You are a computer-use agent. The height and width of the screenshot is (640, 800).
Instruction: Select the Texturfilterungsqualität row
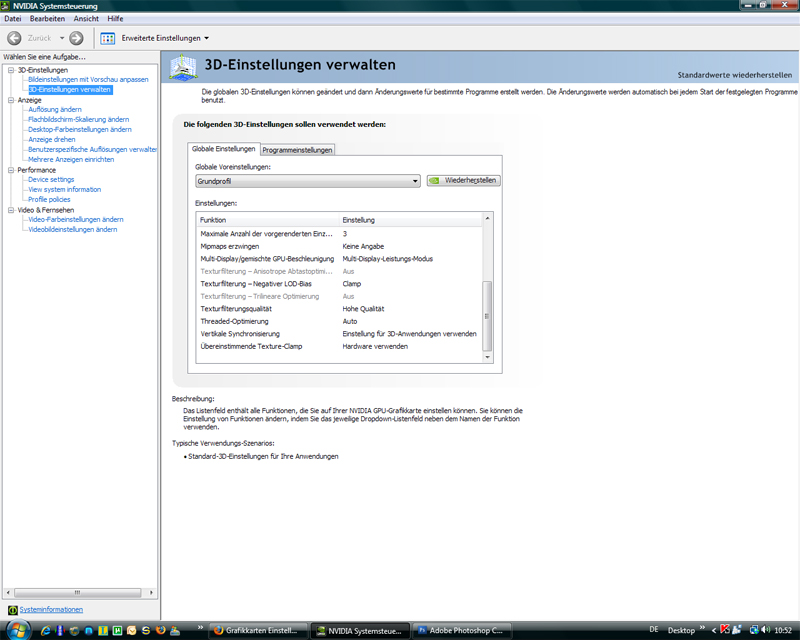tap(339, 309)
